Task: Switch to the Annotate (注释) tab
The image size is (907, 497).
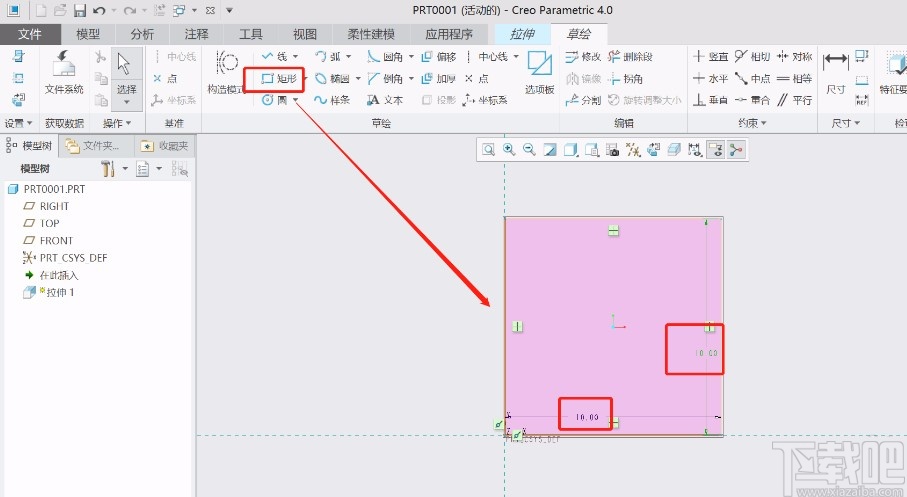Action: 197,34
